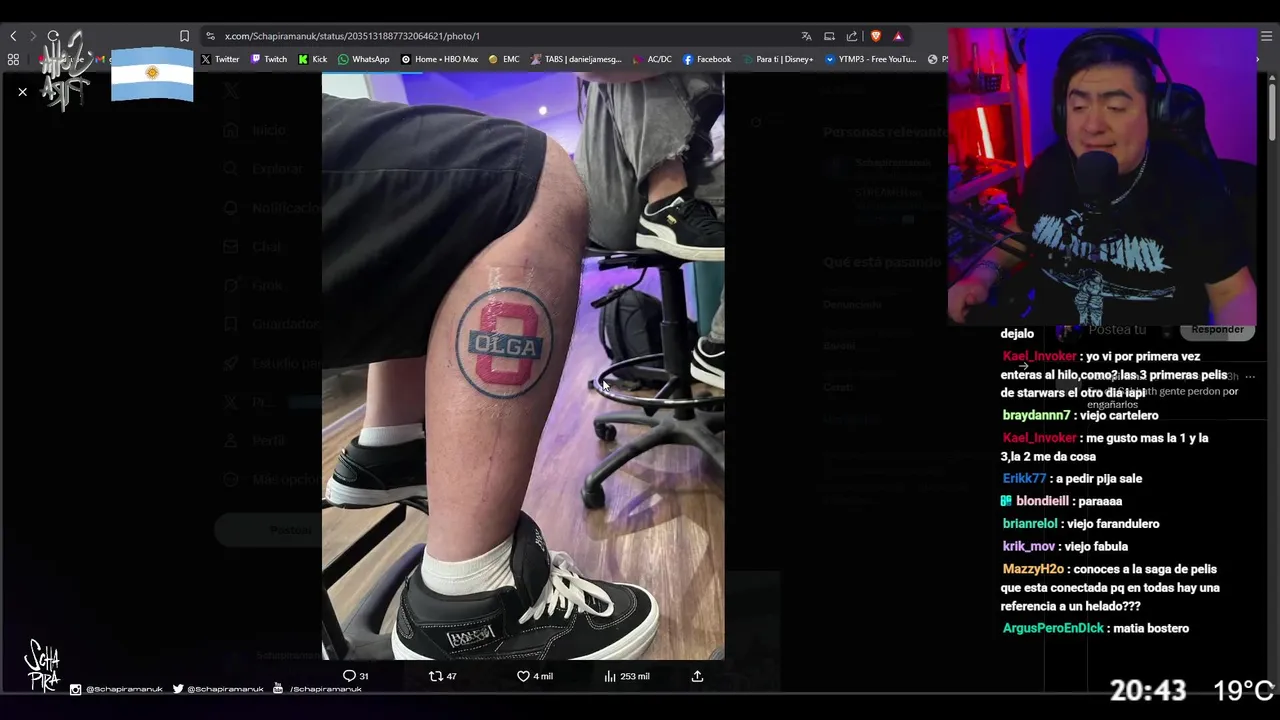Open the TABS danieljamesg bookmark

coord(576,59)
